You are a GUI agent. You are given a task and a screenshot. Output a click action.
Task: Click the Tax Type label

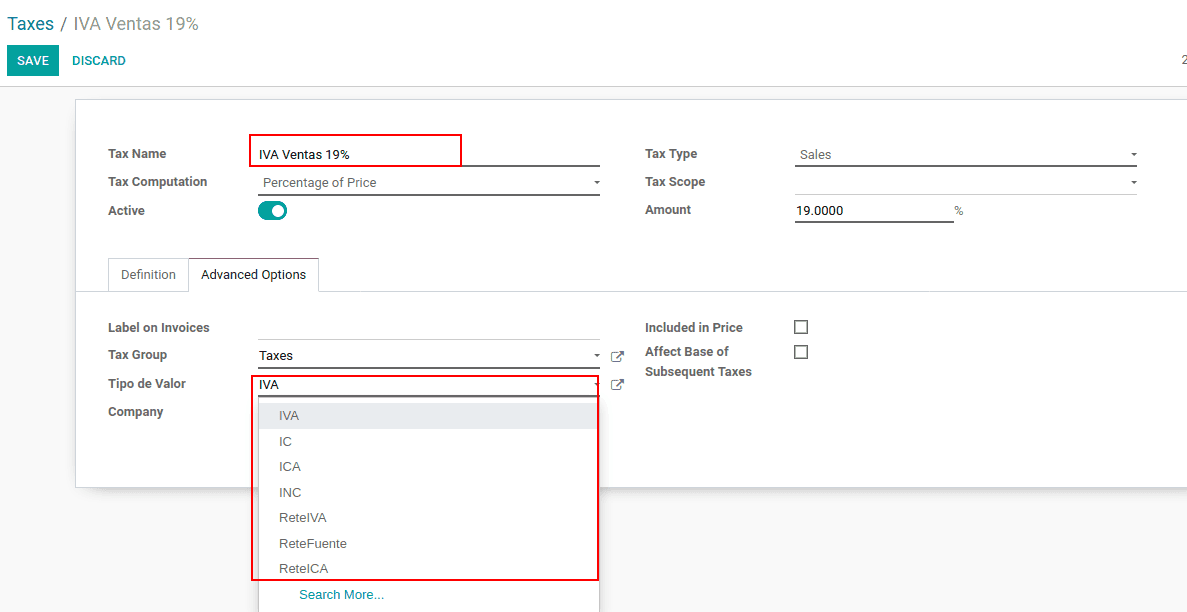[x=671, y=154]
